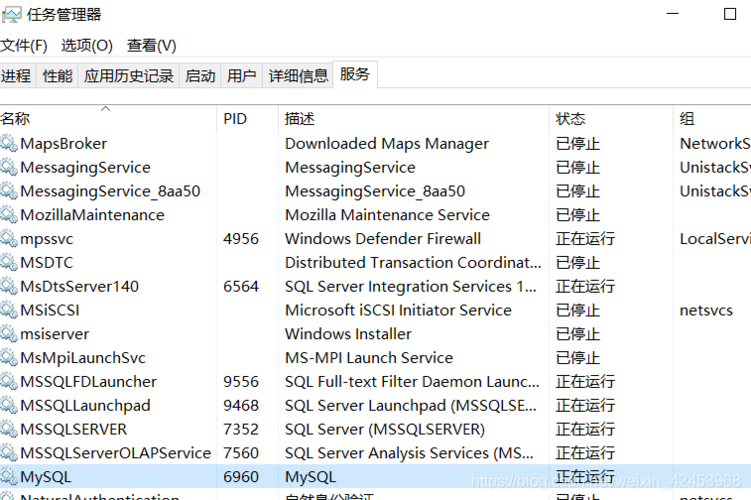Click PID 6564 cell

coord(241,286)
